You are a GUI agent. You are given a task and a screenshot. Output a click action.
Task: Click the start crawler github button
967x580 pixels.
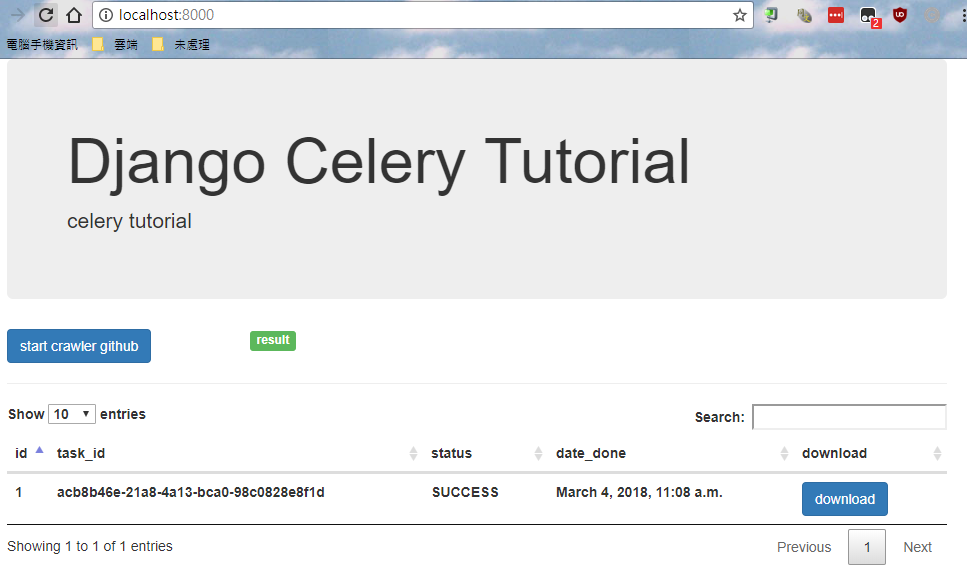(79, 346)
